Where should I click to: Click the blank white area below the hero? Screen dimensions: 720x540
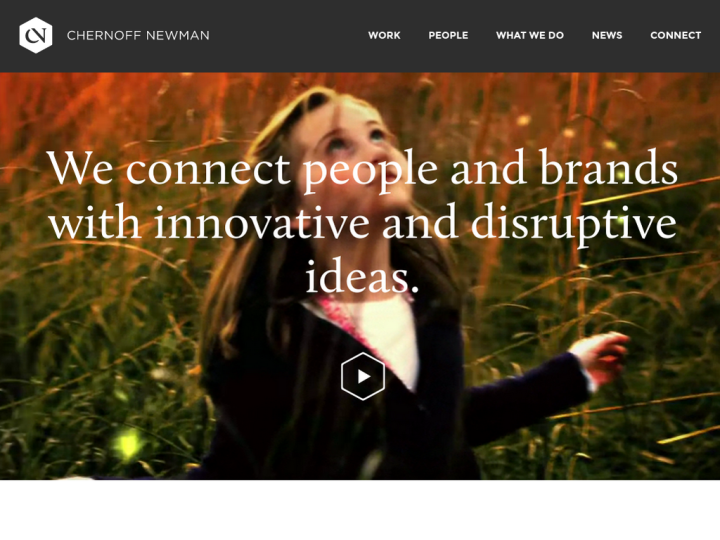360,510
